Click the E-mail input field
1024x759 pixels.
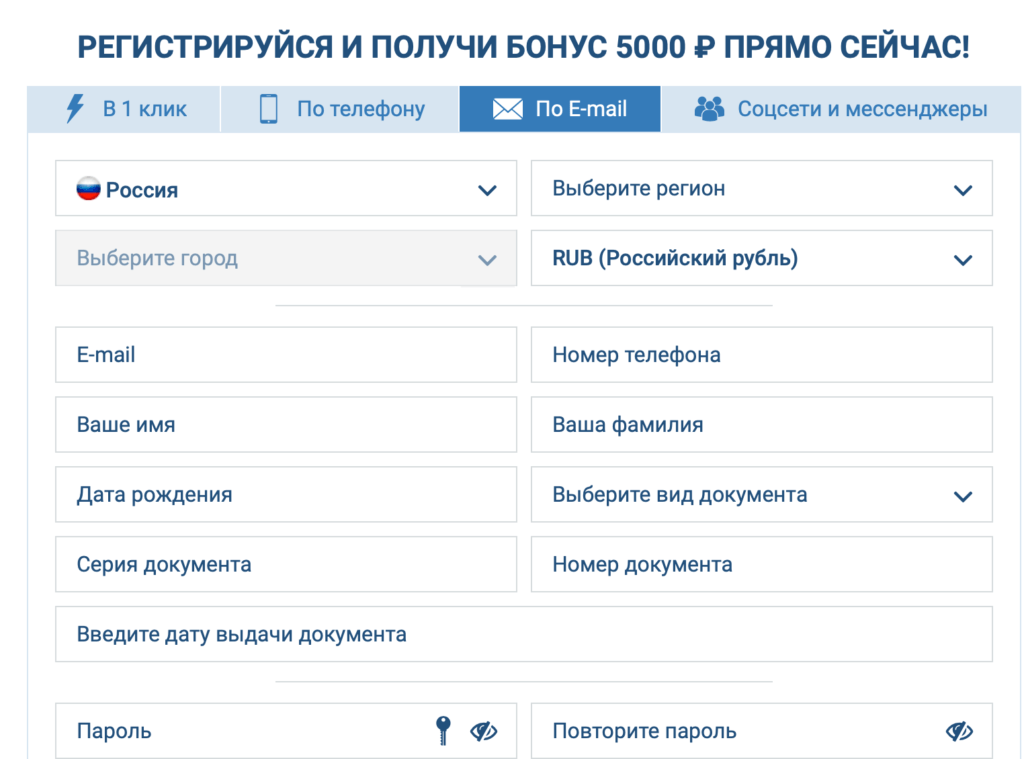(x=285, y=354)
